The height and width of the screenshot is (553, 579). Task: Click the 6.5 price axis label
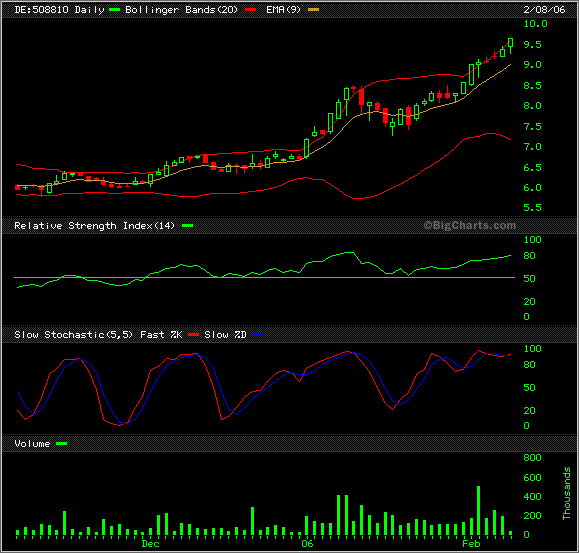click(532, 167)
